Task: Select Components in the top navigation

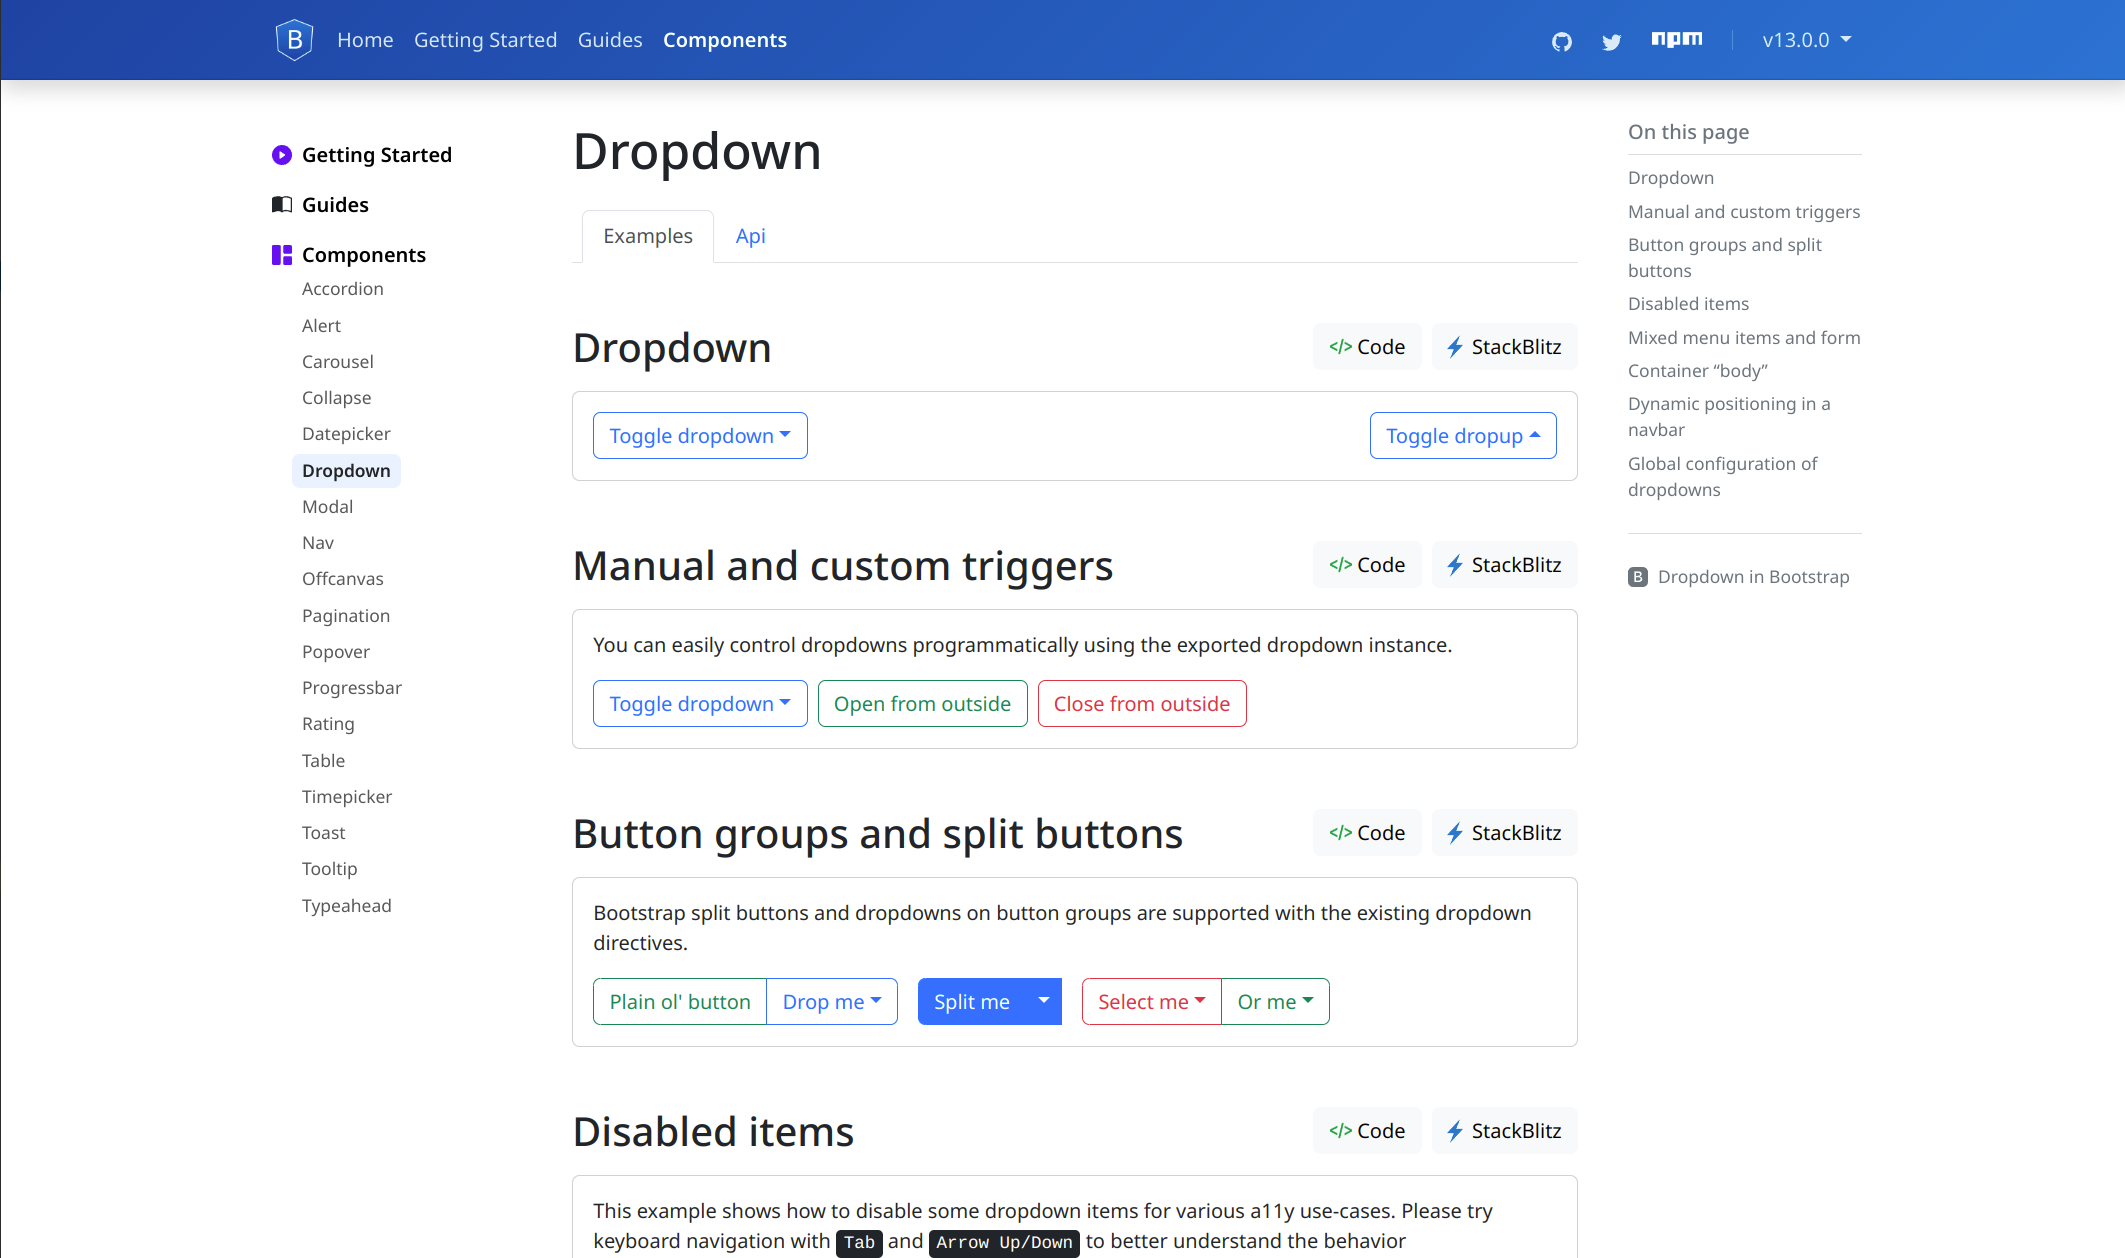Action: coord(724,40)
